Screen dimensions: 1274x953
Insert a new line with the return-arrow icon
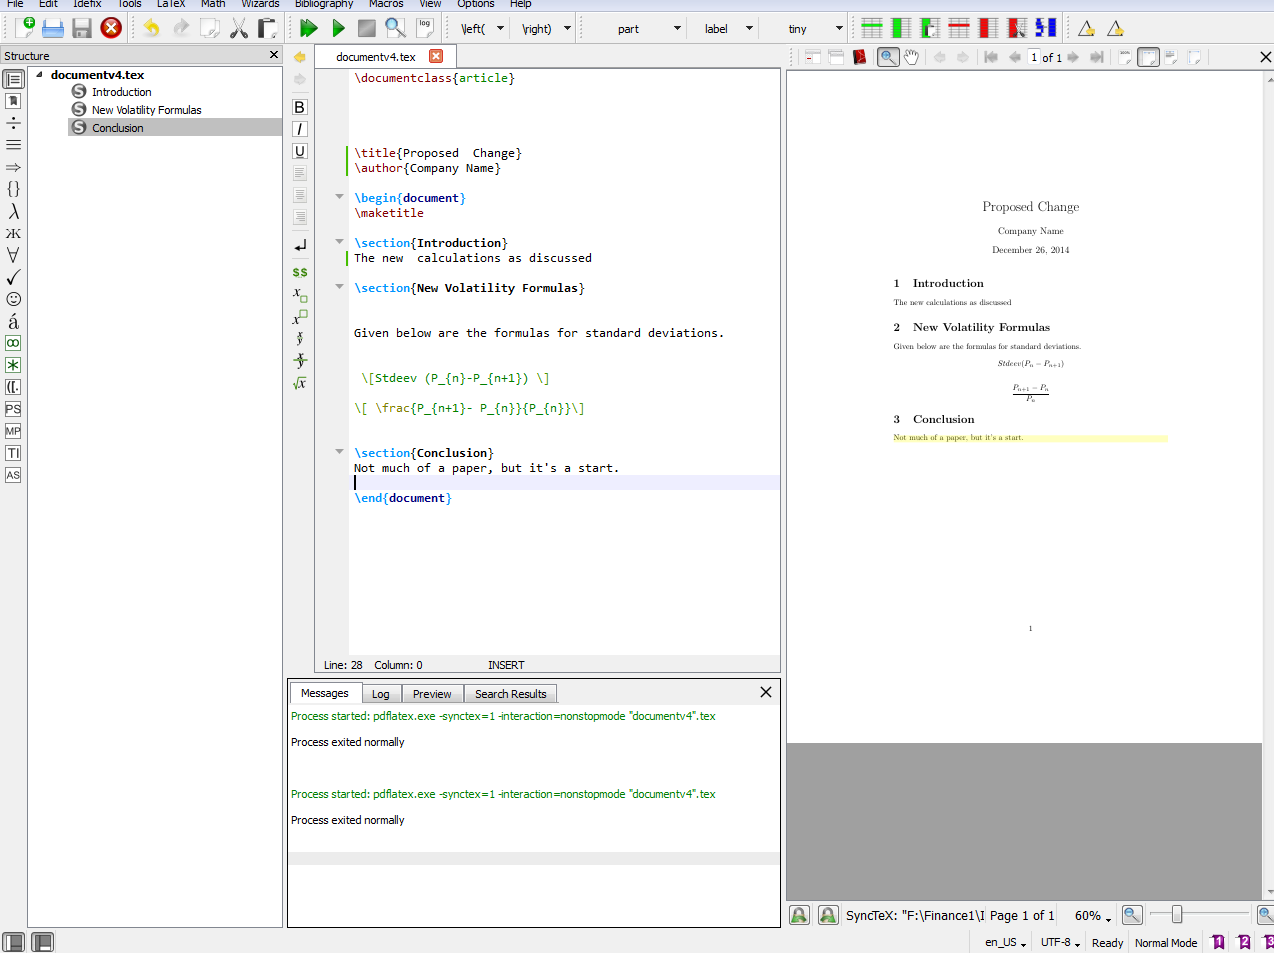299,245
